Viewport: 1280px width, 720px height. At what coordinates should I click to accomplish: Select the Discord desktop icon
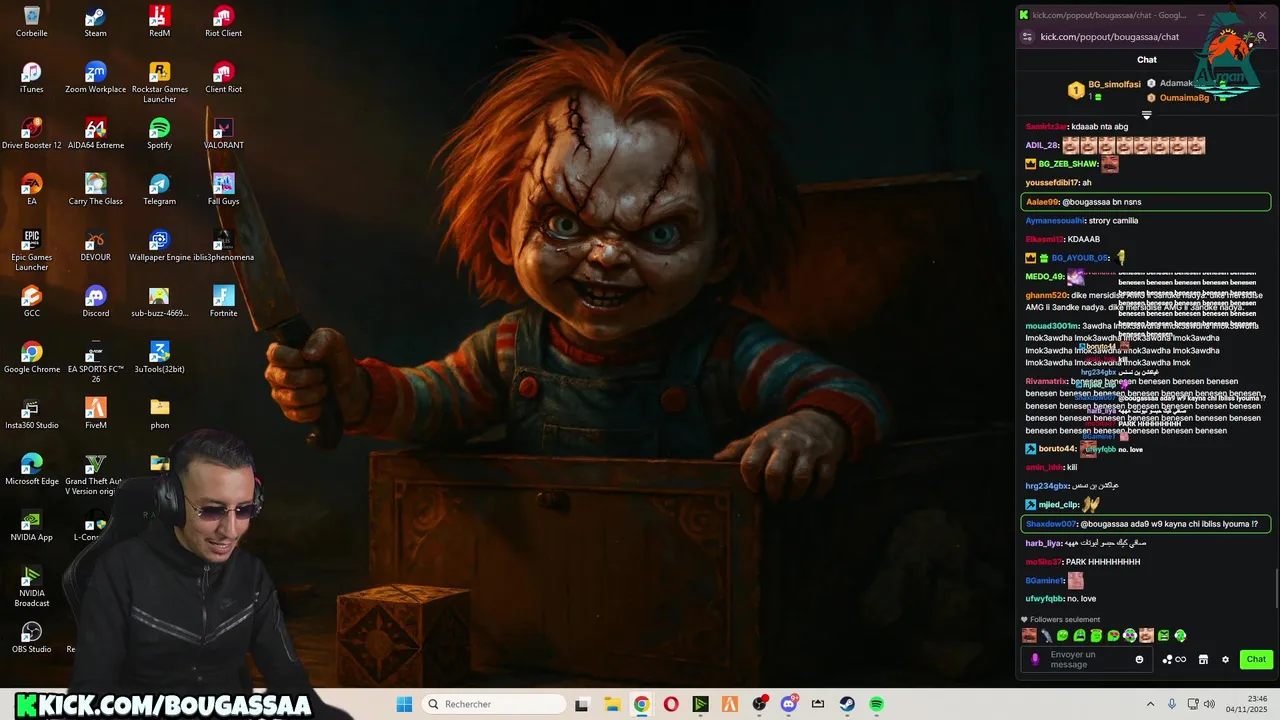[x=95, y=301]
